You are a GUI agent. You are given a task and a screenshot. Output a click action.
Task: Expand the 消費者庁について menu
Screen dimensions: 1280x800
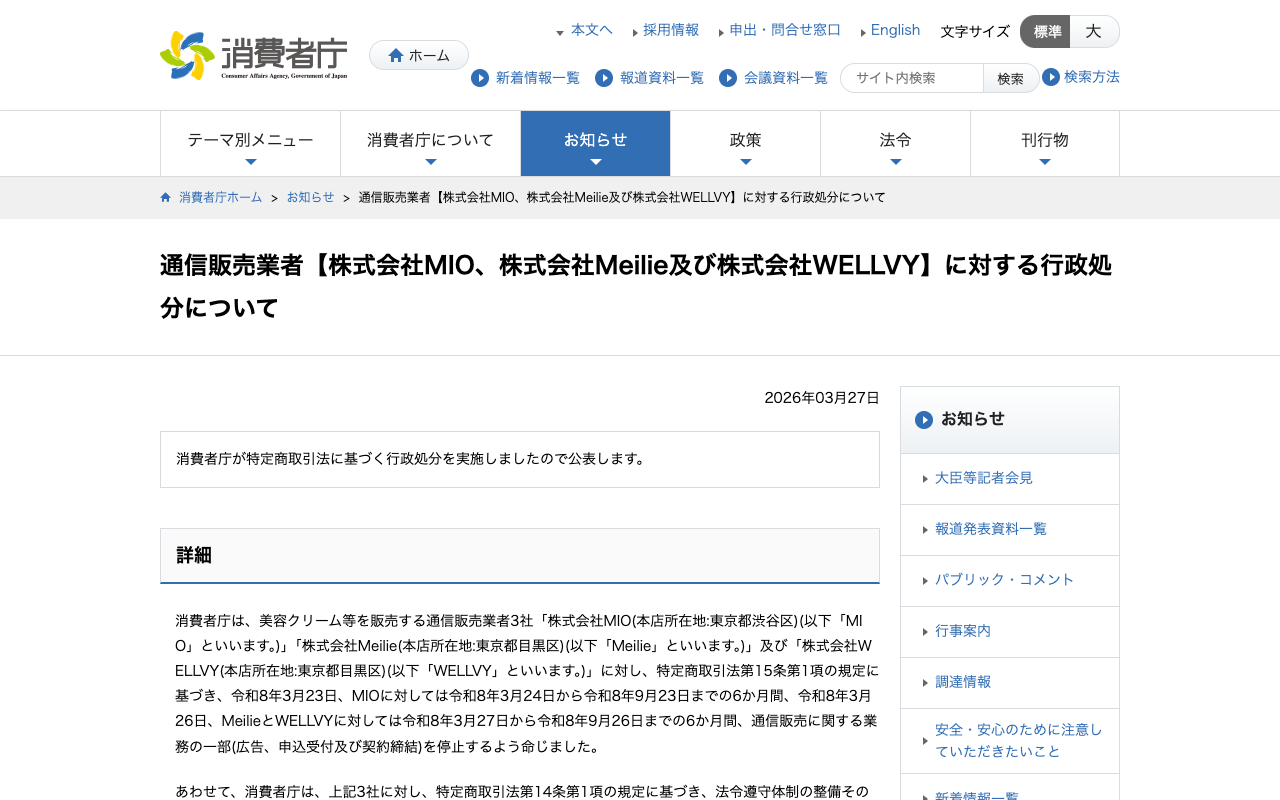click(430, 144)
